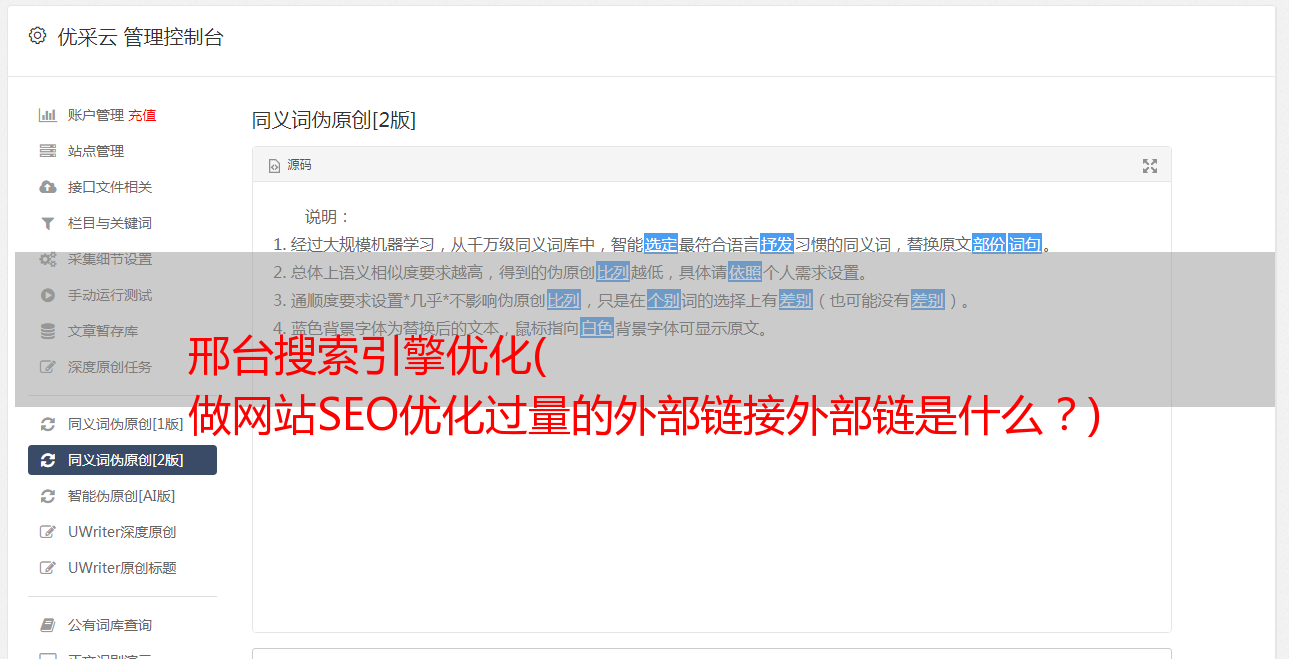Image resolution: width=1289 pixels, height=659 pixels.
Task: Click the highlighted word 选定
Action: tap(661, 244)
